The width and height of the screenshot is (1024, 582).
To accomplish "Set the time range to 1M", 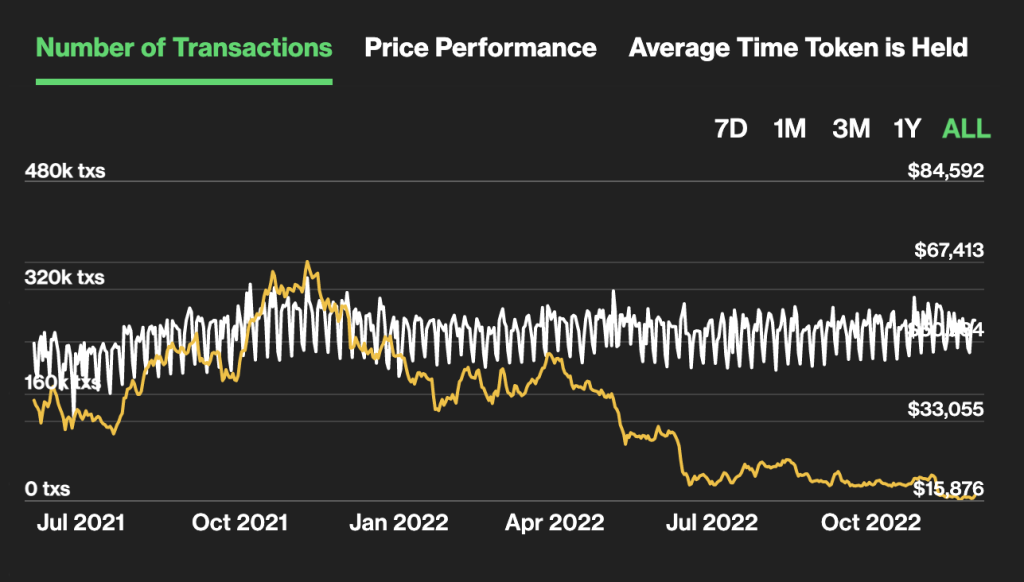I will [790, 129].
